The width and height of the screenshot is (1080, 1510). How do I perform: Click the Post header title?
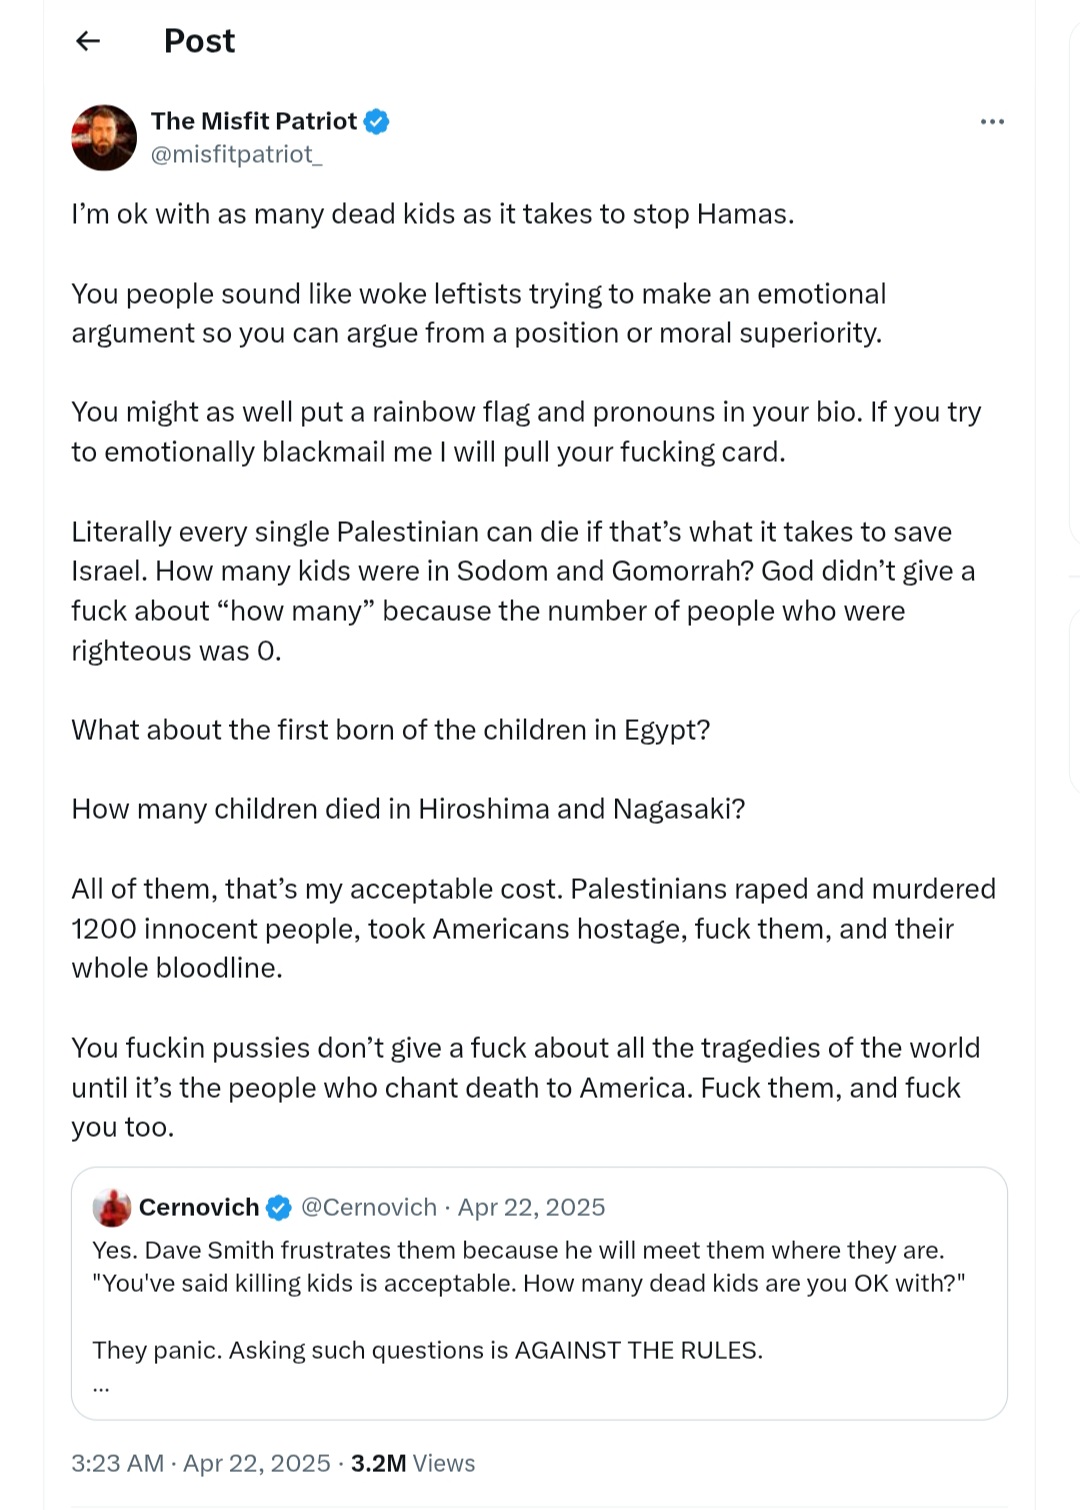(x=200, y=41)
